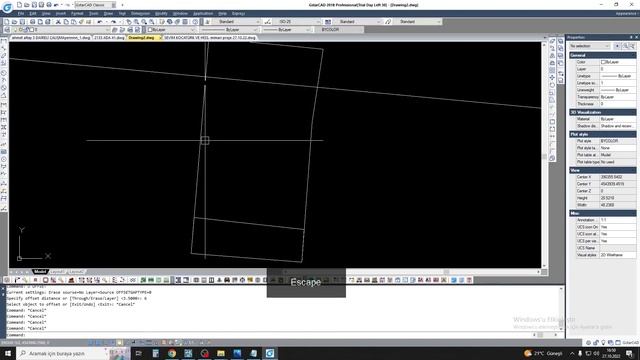Screen dimensions: 640x360
Task: Switch to the Model layout tab
Action: pyautogui.click(x=40, y=272)
